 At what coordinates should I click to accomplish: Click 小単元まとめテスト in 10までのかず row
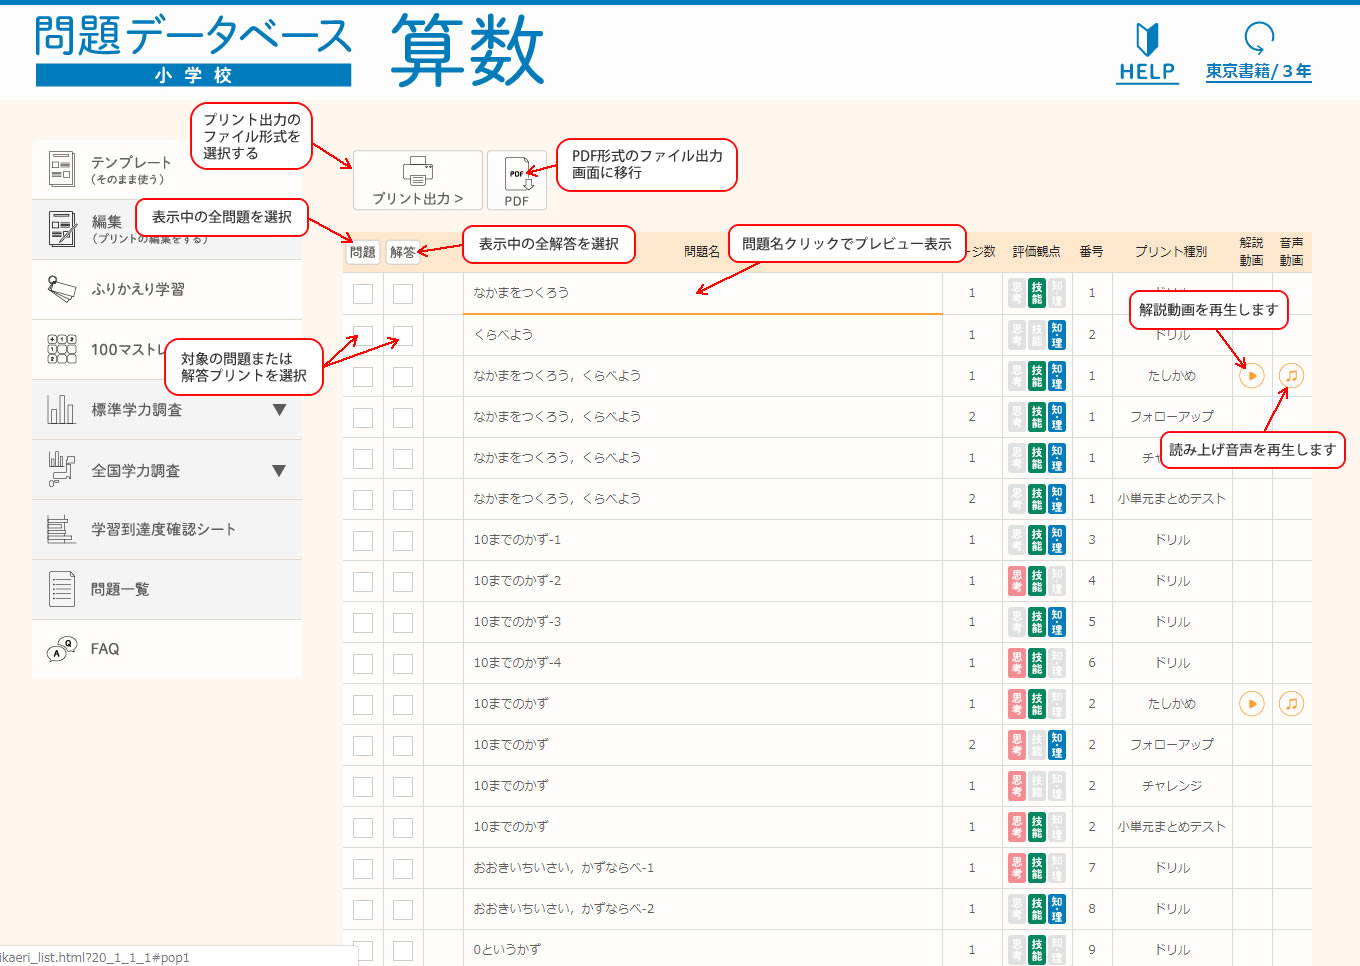pyautogui.click(x=1171, y=826)
